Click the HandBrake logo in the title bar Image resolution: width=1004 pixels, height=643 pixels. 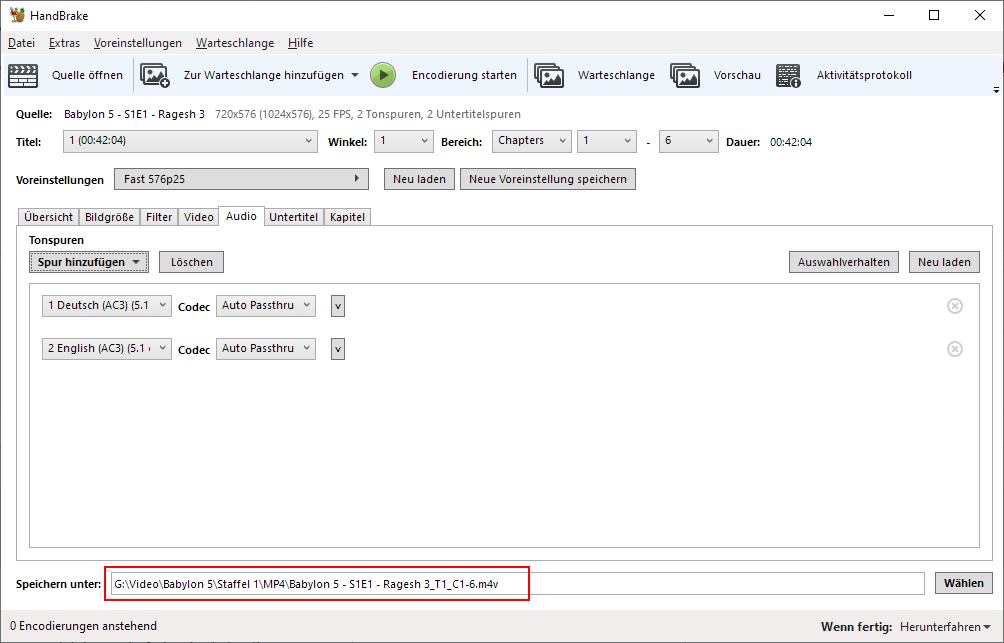(17, 15)
